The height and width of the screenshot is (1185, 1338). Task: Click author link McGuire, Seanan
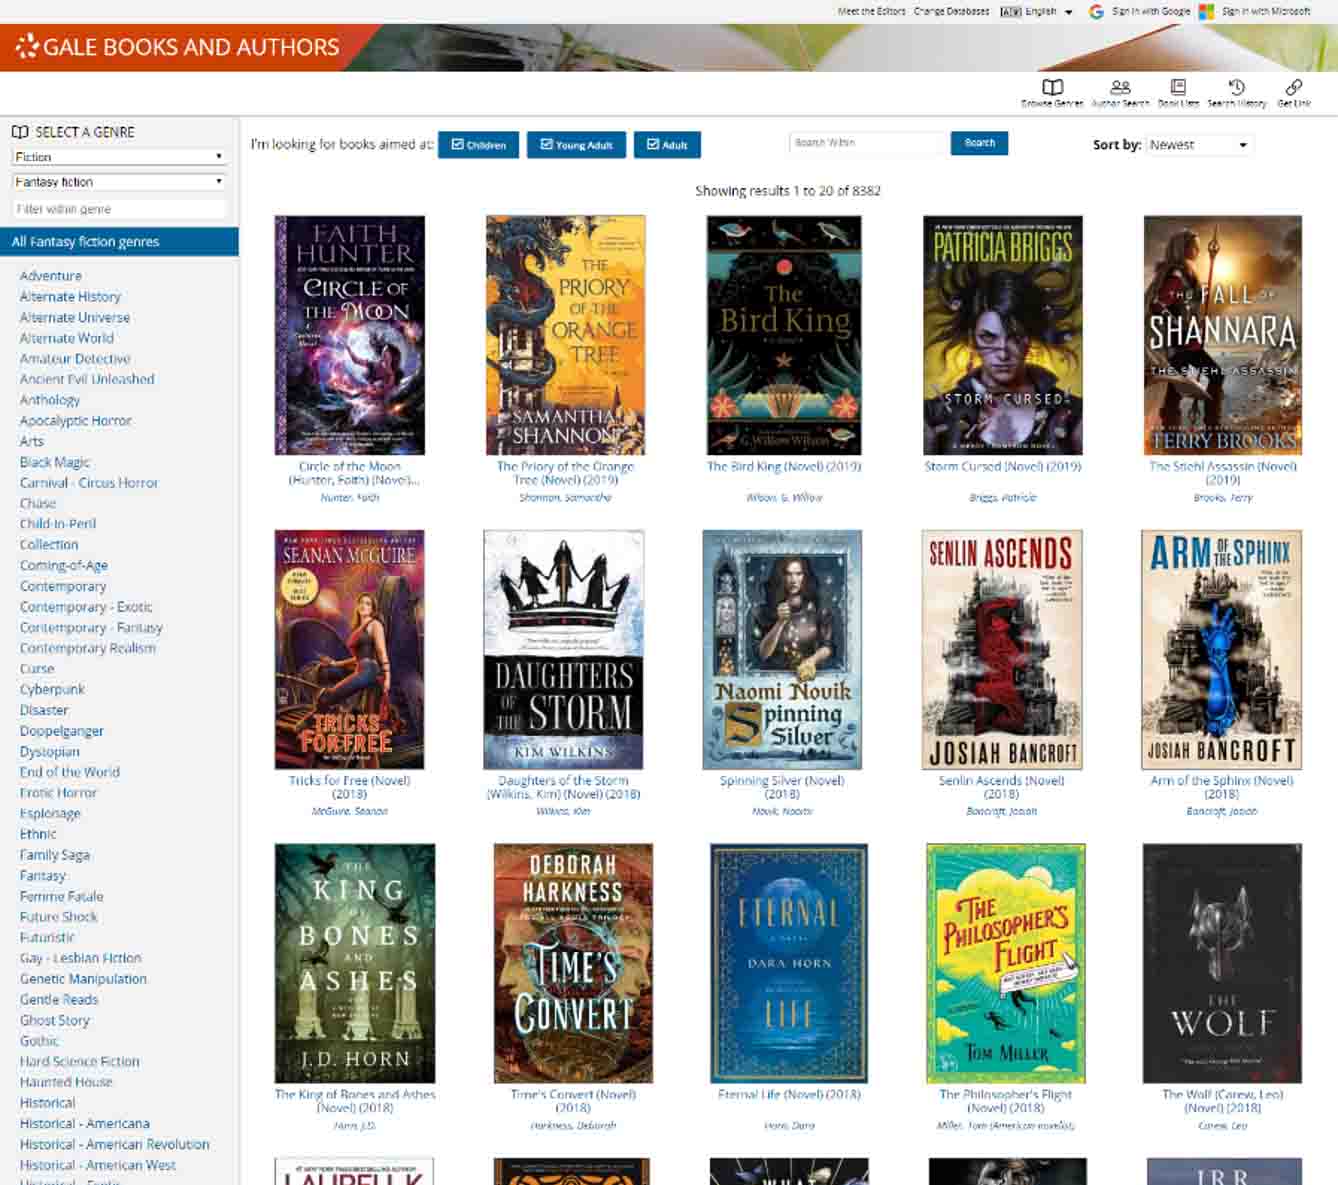pos(349,811)
